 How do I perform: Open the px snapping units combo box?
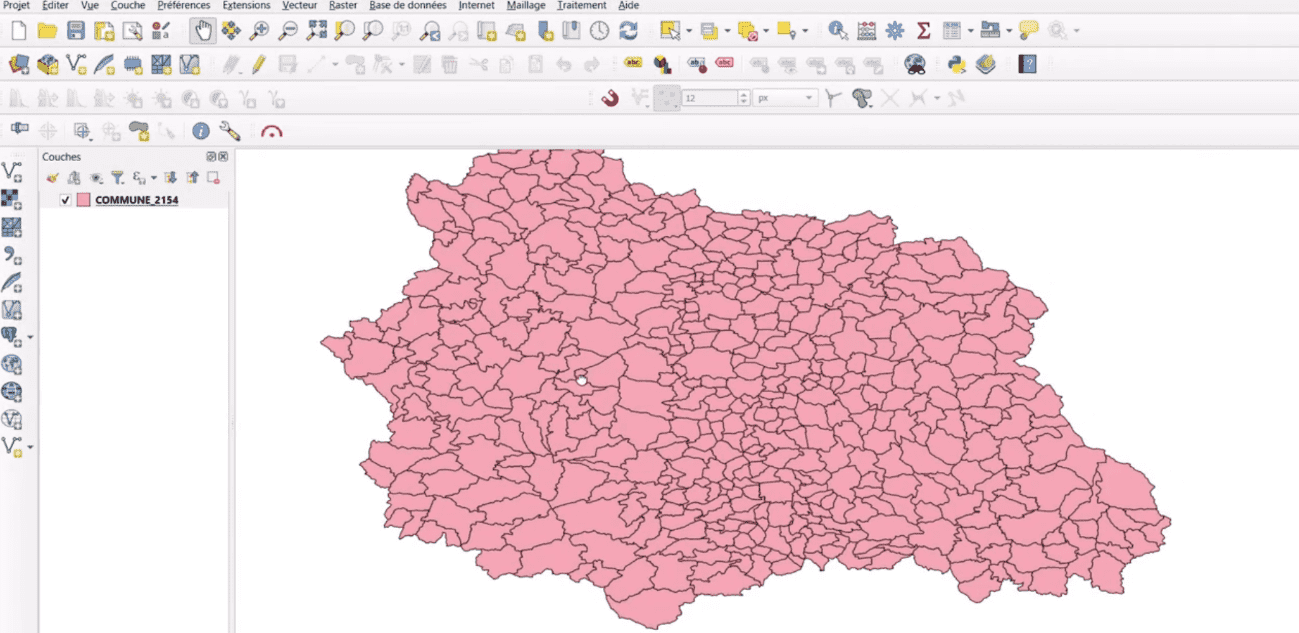[x=785, y=98]
